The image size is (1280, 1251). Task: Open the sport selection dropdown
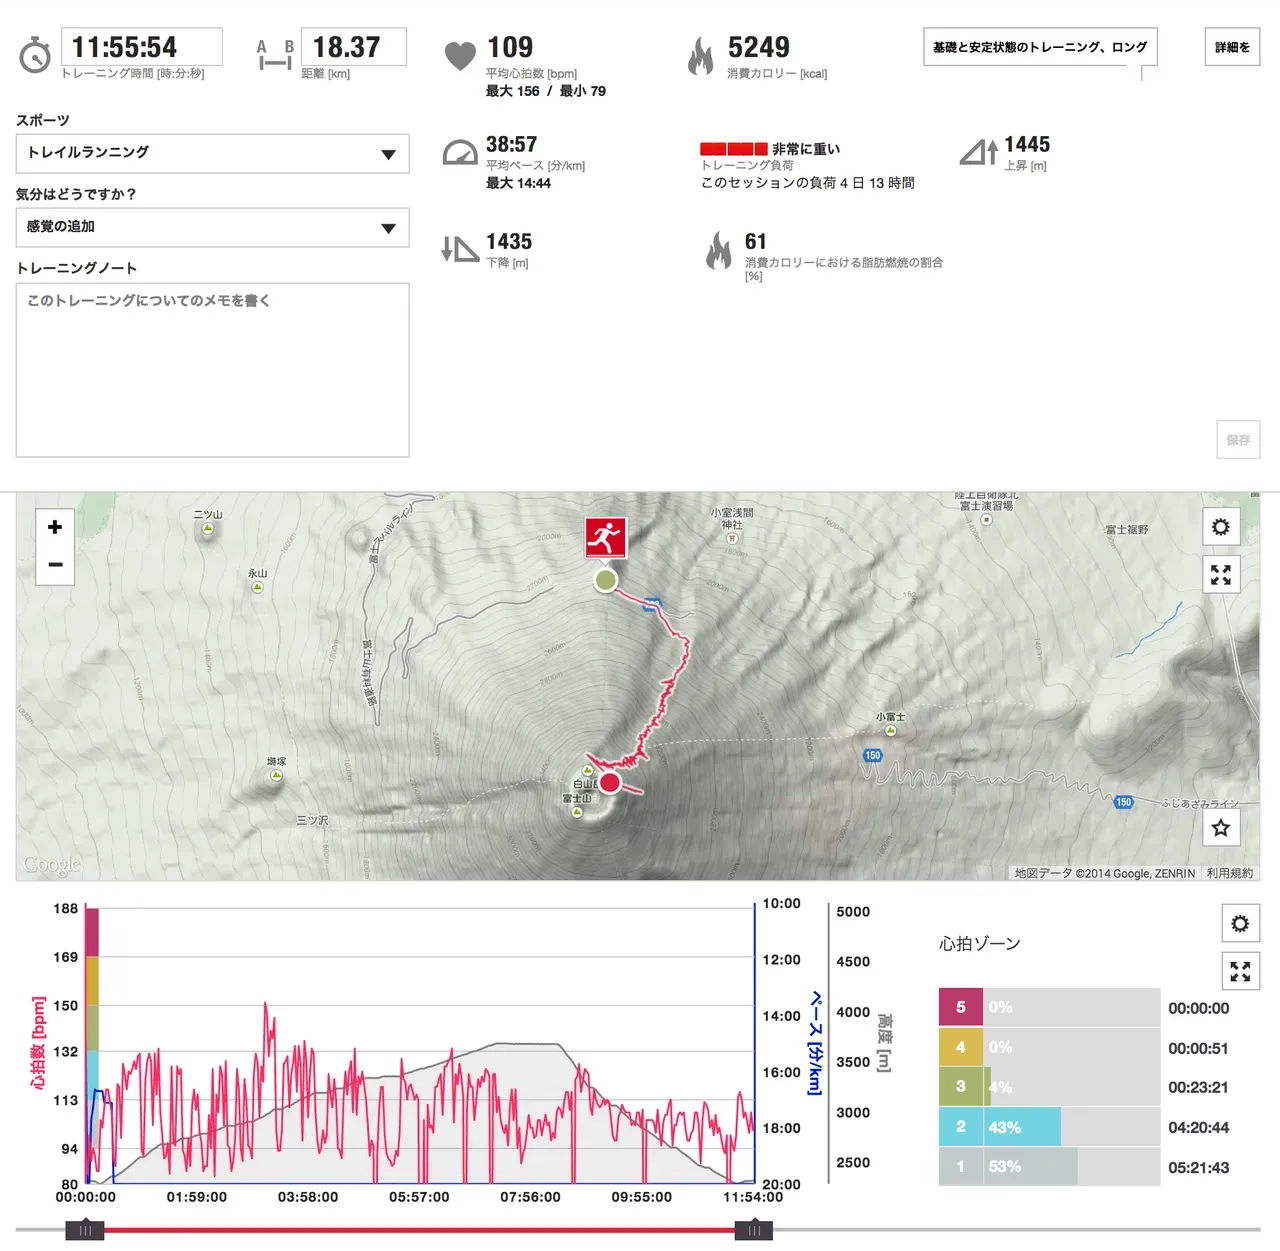pyautogui.click(x=389, y=153)
